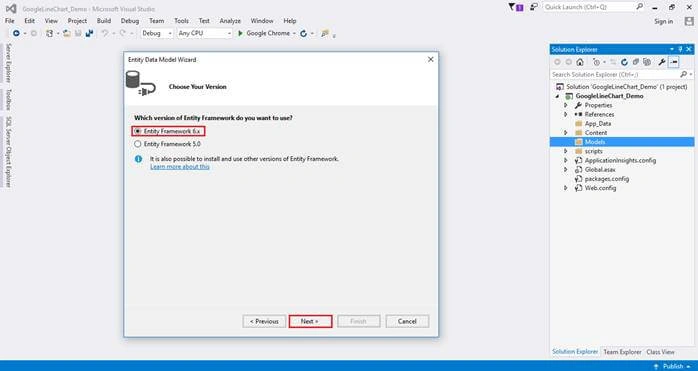The height and width of the screenshot is (371, 698).
Task: Start debugging with the green play arrow
Action: (x=240, y=33)
